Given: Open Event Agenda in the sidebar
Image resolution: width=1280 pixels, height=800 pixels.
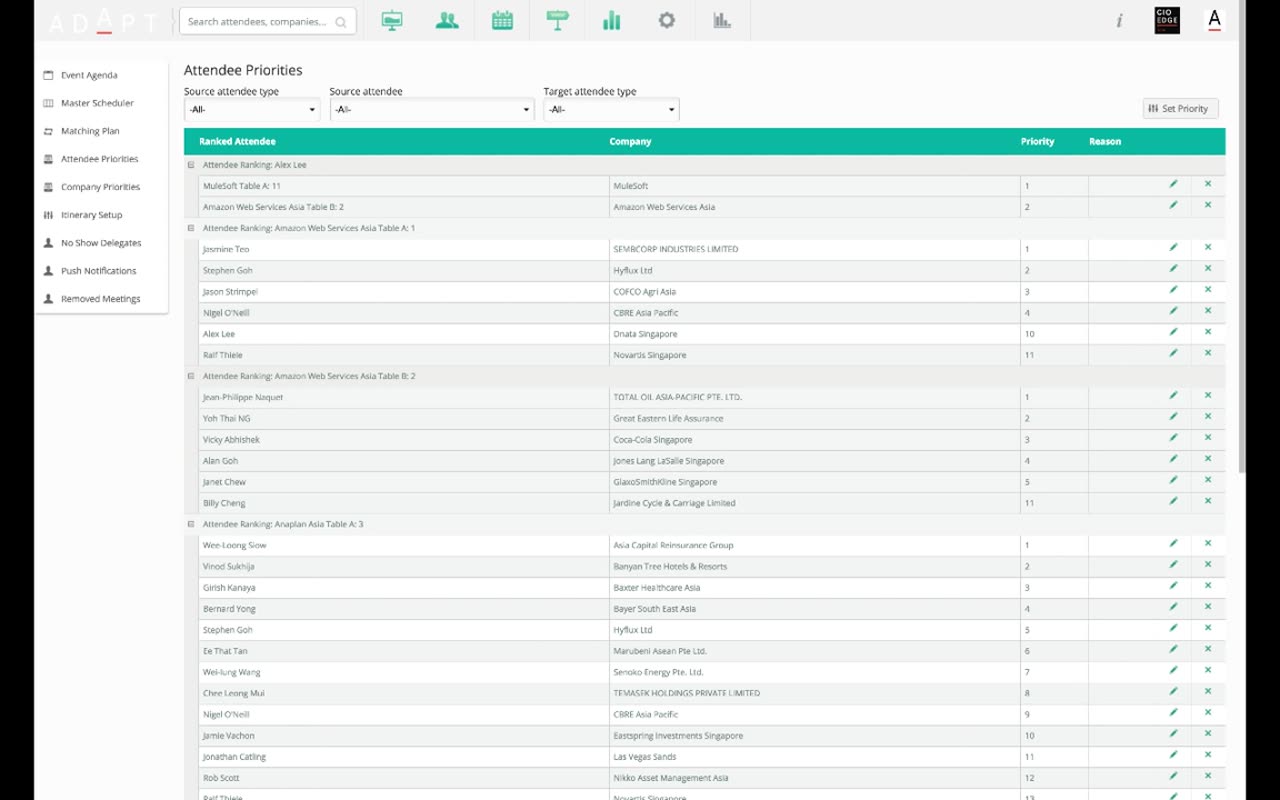Looking at the screenshot, I should [89, 75].
